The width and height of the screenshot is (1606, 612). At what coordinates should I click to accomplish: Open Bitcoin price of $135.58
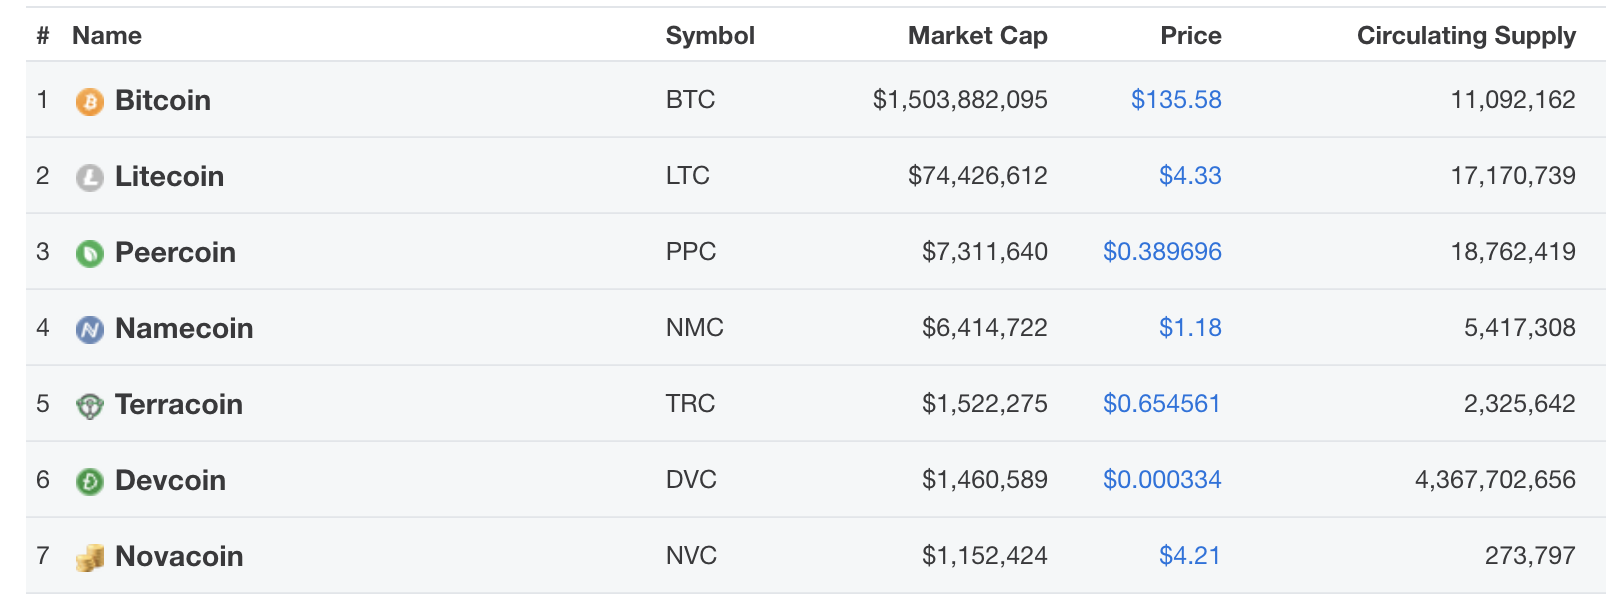[x=1176, y=100]
